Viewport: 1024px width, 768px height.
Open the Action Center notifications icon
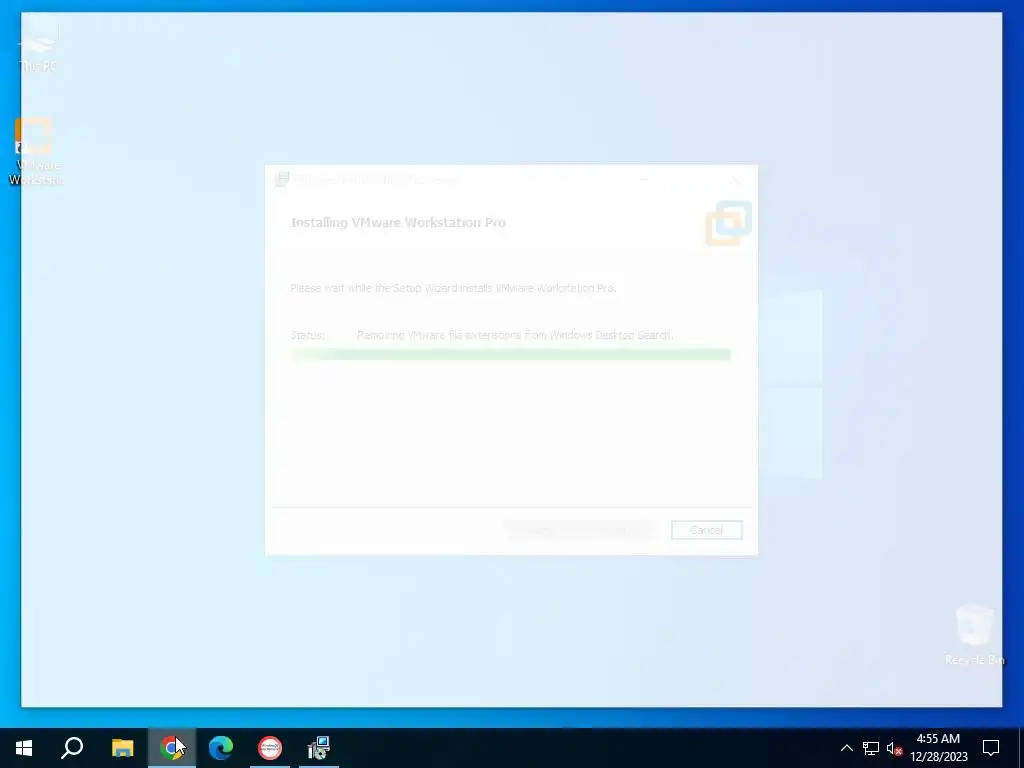pyautogui.click(x=991, y=748)
